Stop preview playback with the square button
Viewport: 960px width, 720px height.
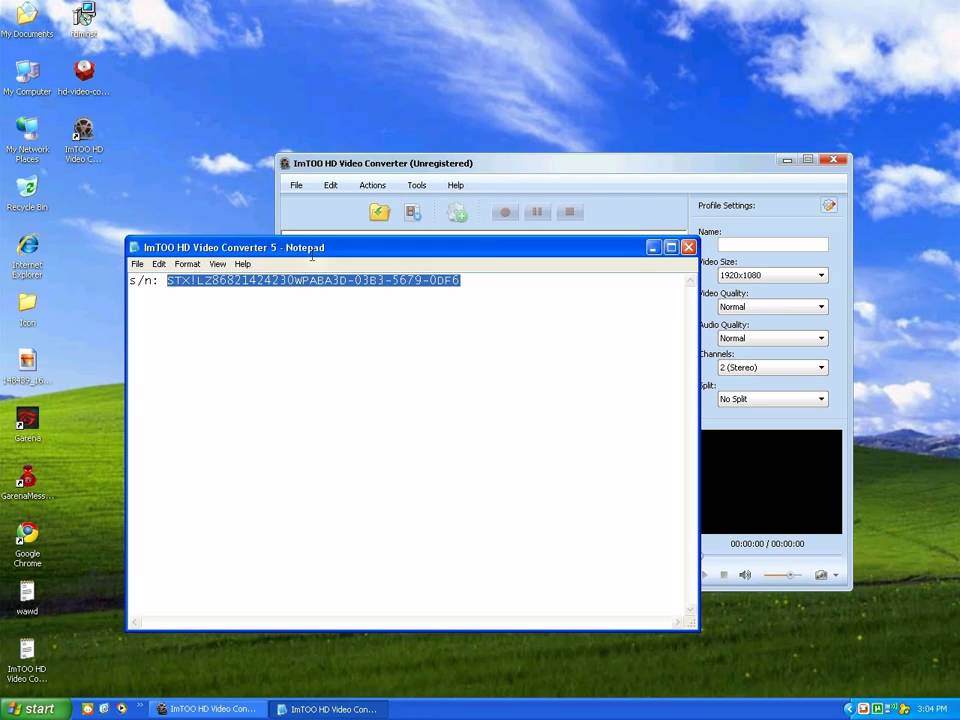click(724, 575)
